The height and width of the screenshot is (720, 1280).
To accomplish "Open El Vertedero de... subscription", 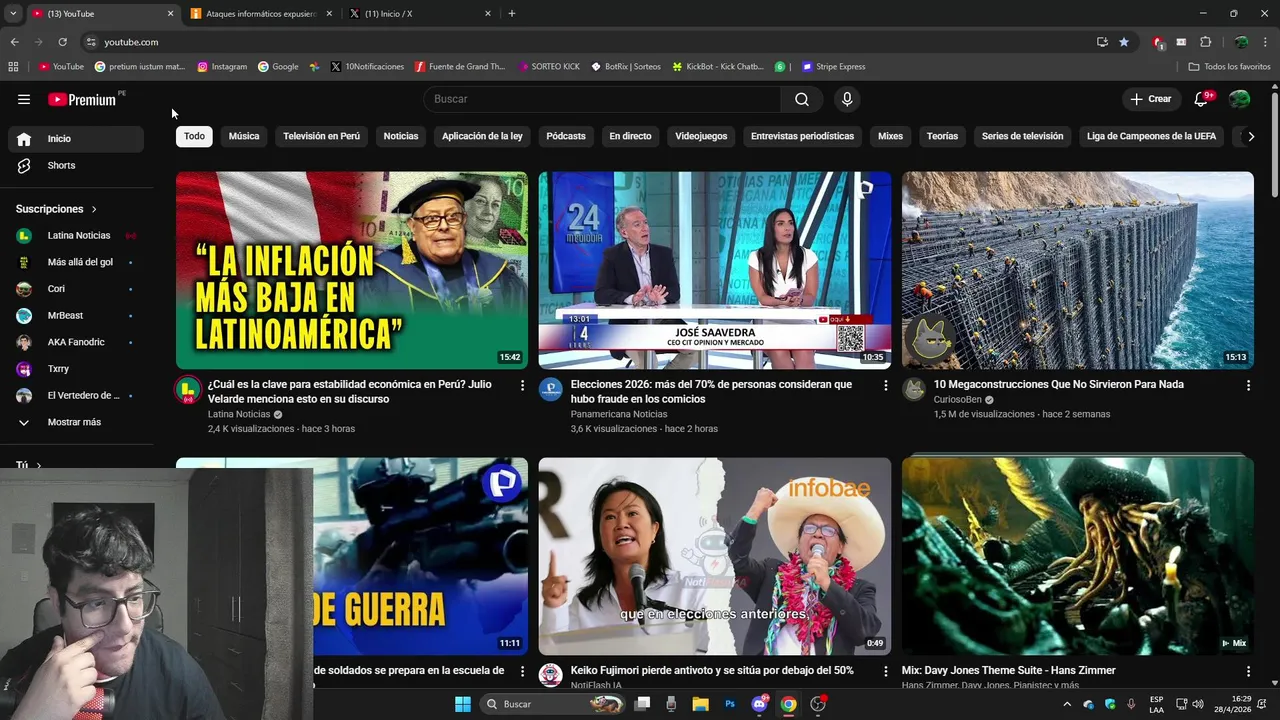I will click(76, 395).
